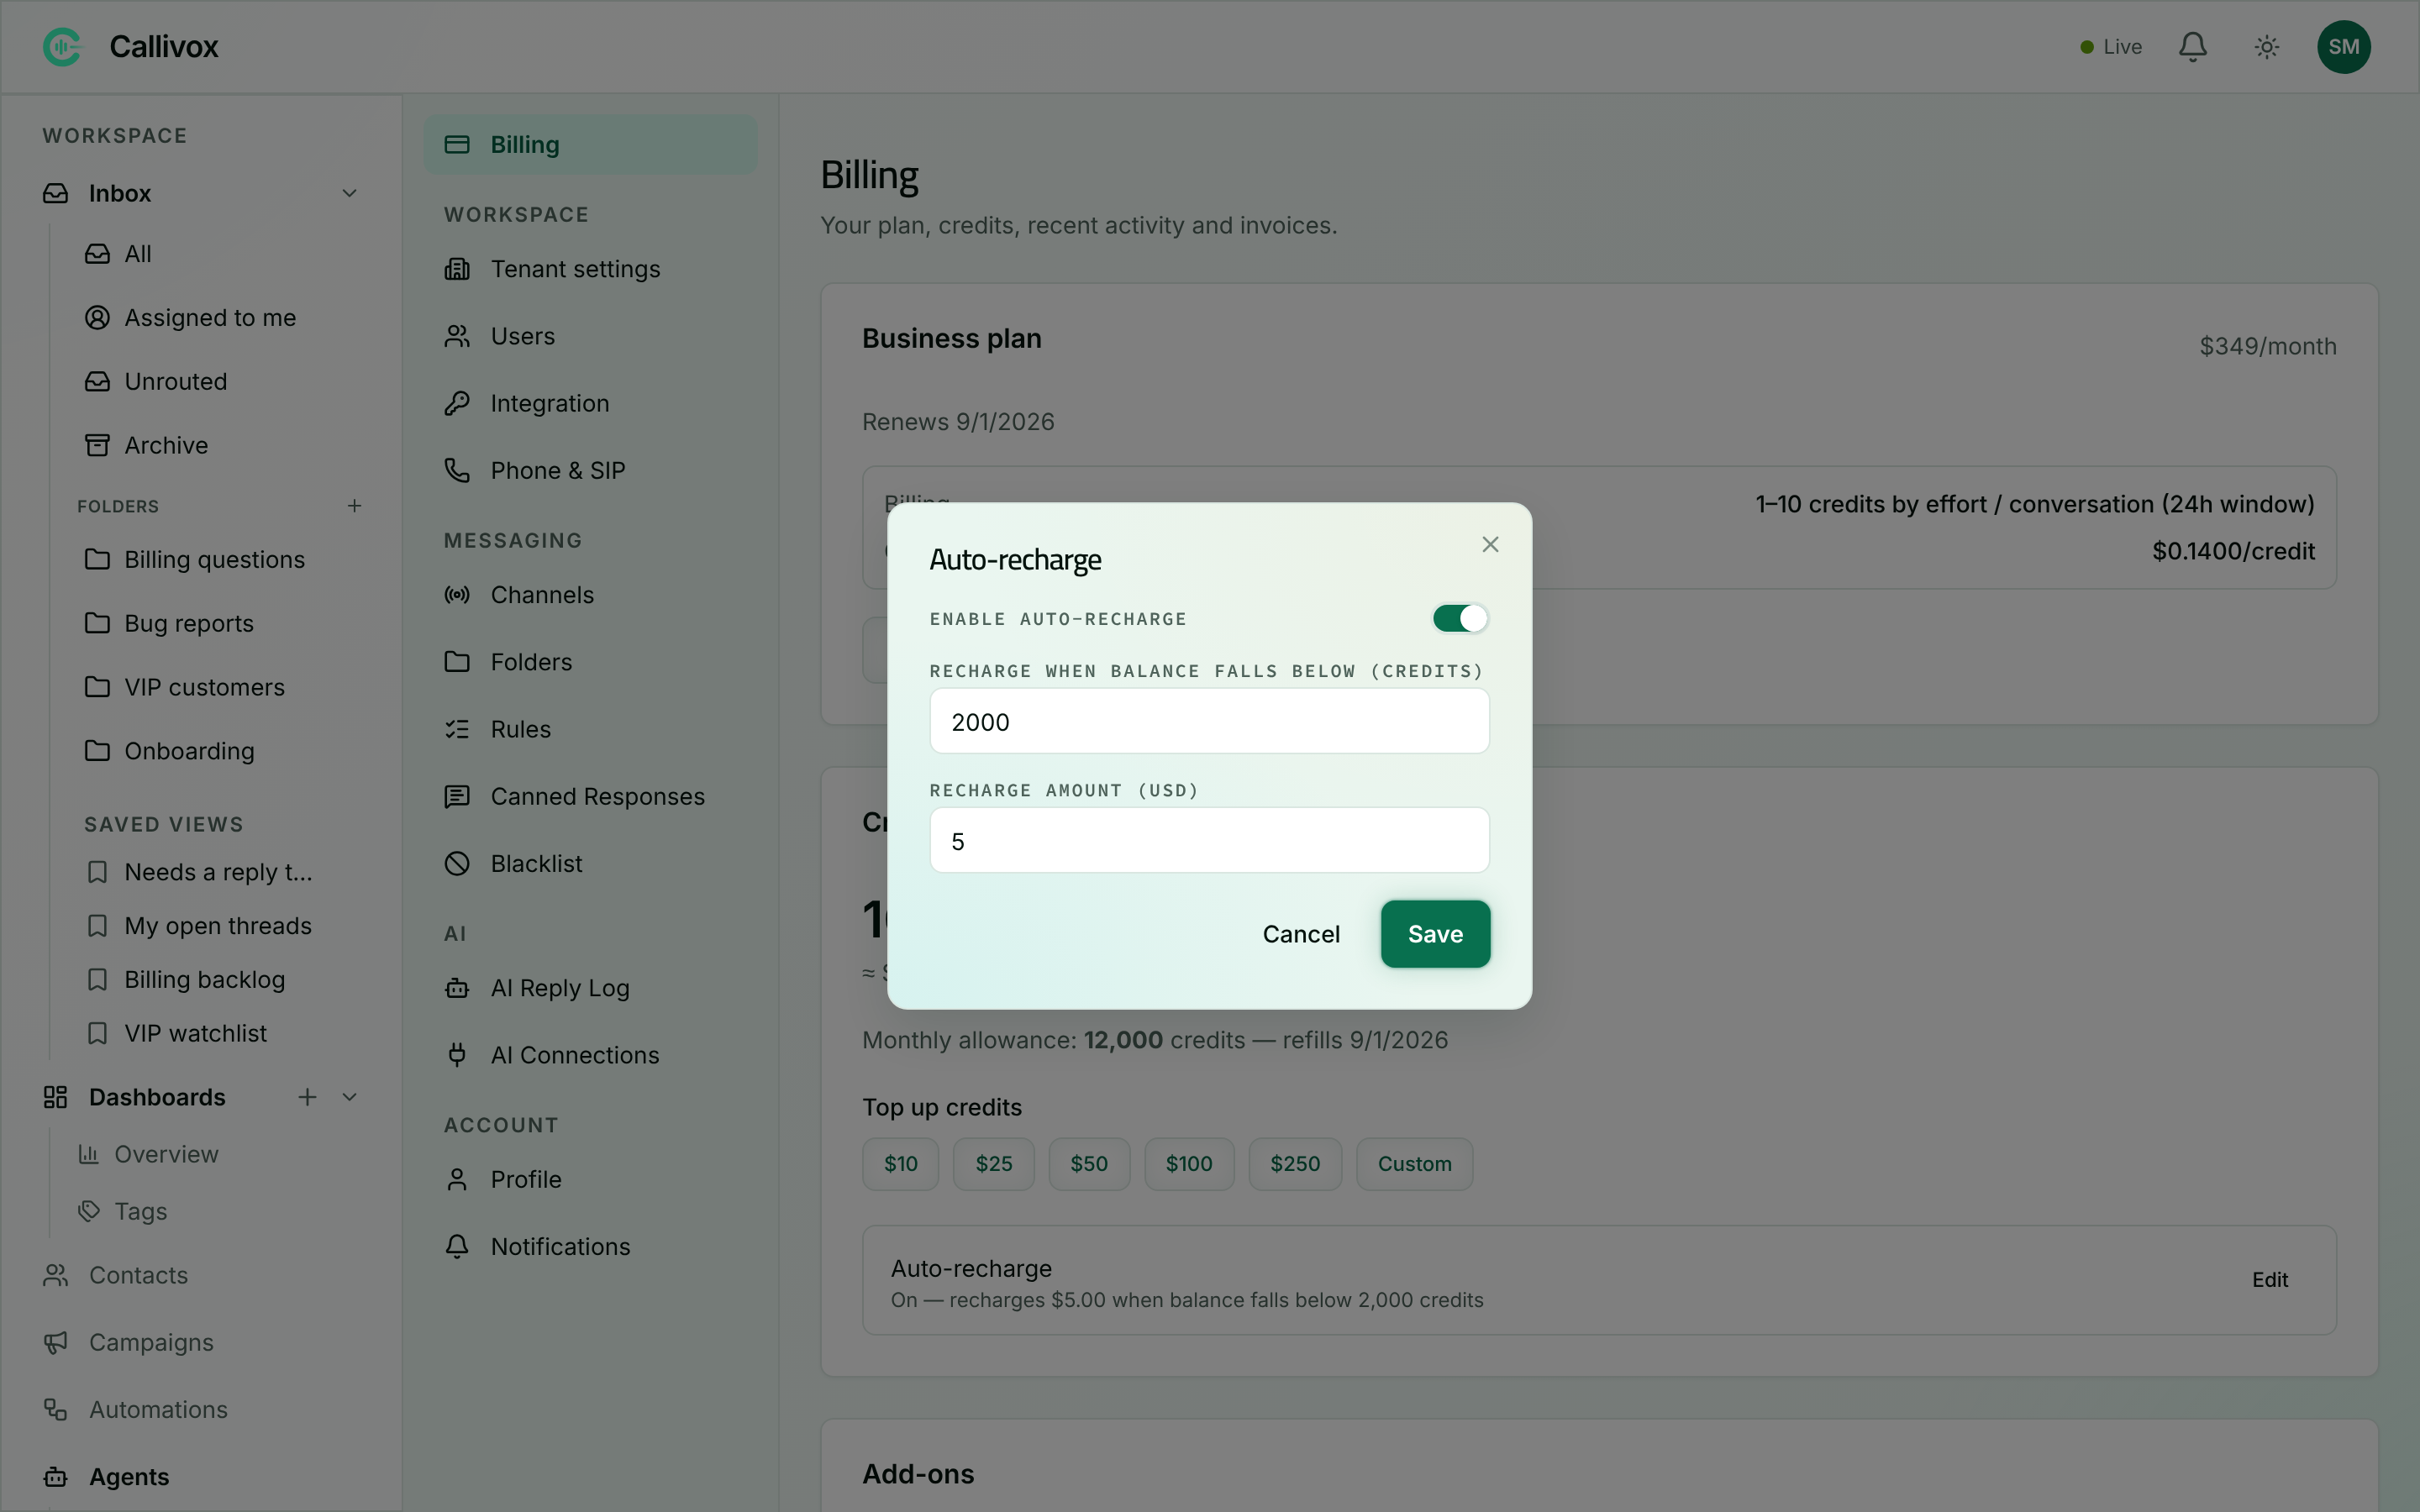Add a new dashboard with the plus icon

coord(307,1097)
